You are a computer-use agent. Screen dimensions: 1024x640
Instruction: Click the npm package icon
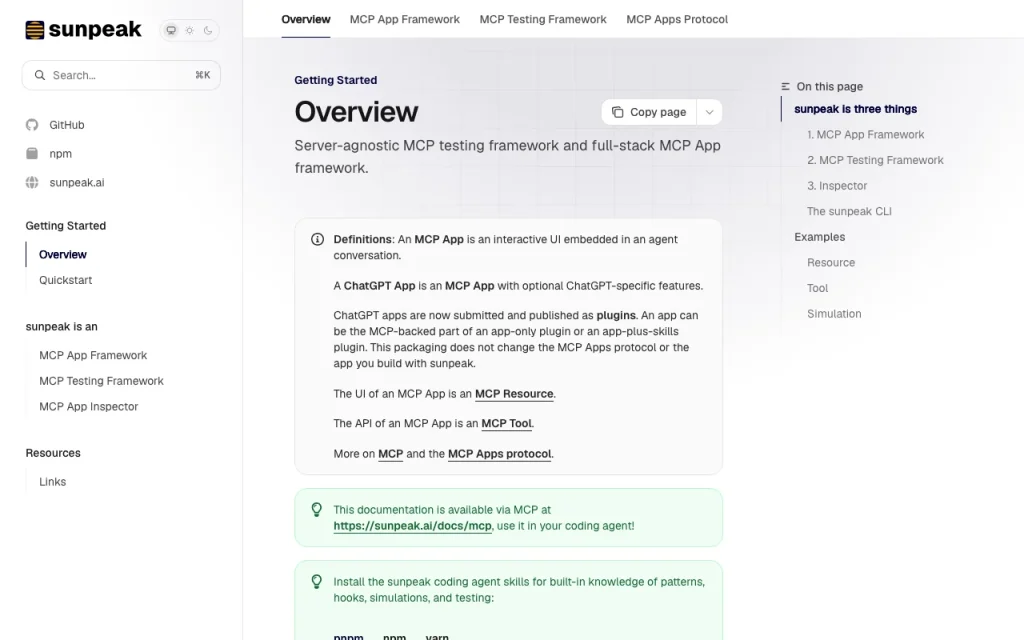32,153
